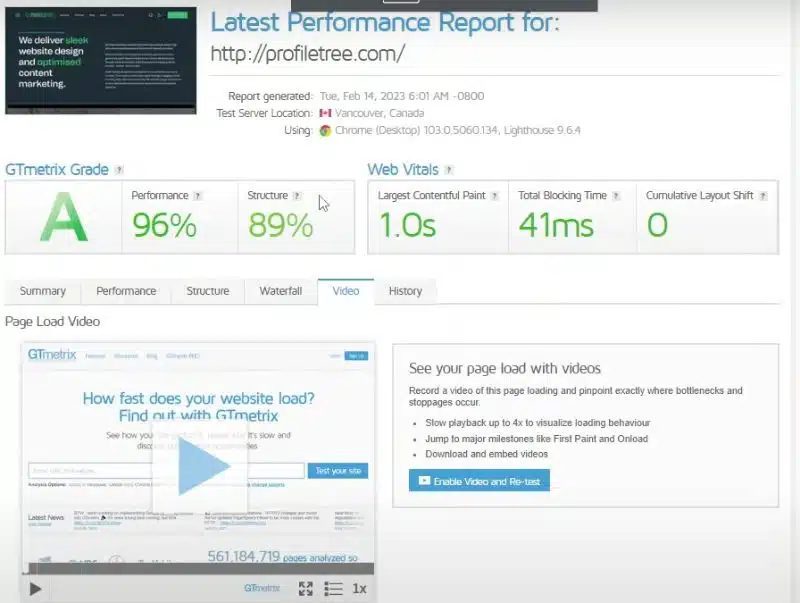Image resolution: width=800 pixels, height=603 pixels.
Task: Click the See your page load with videos heading
Action: (505, 368)
